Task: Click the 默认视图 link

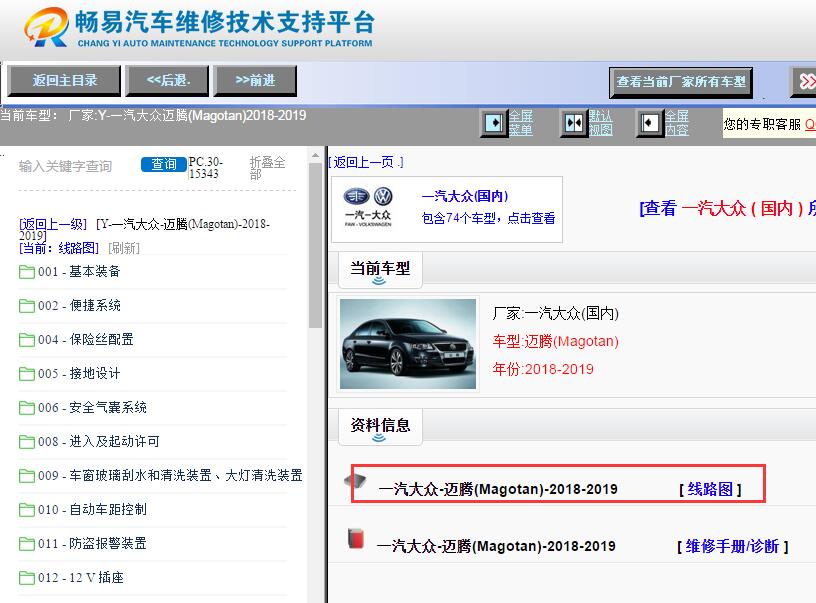Action: pos(601,123)
